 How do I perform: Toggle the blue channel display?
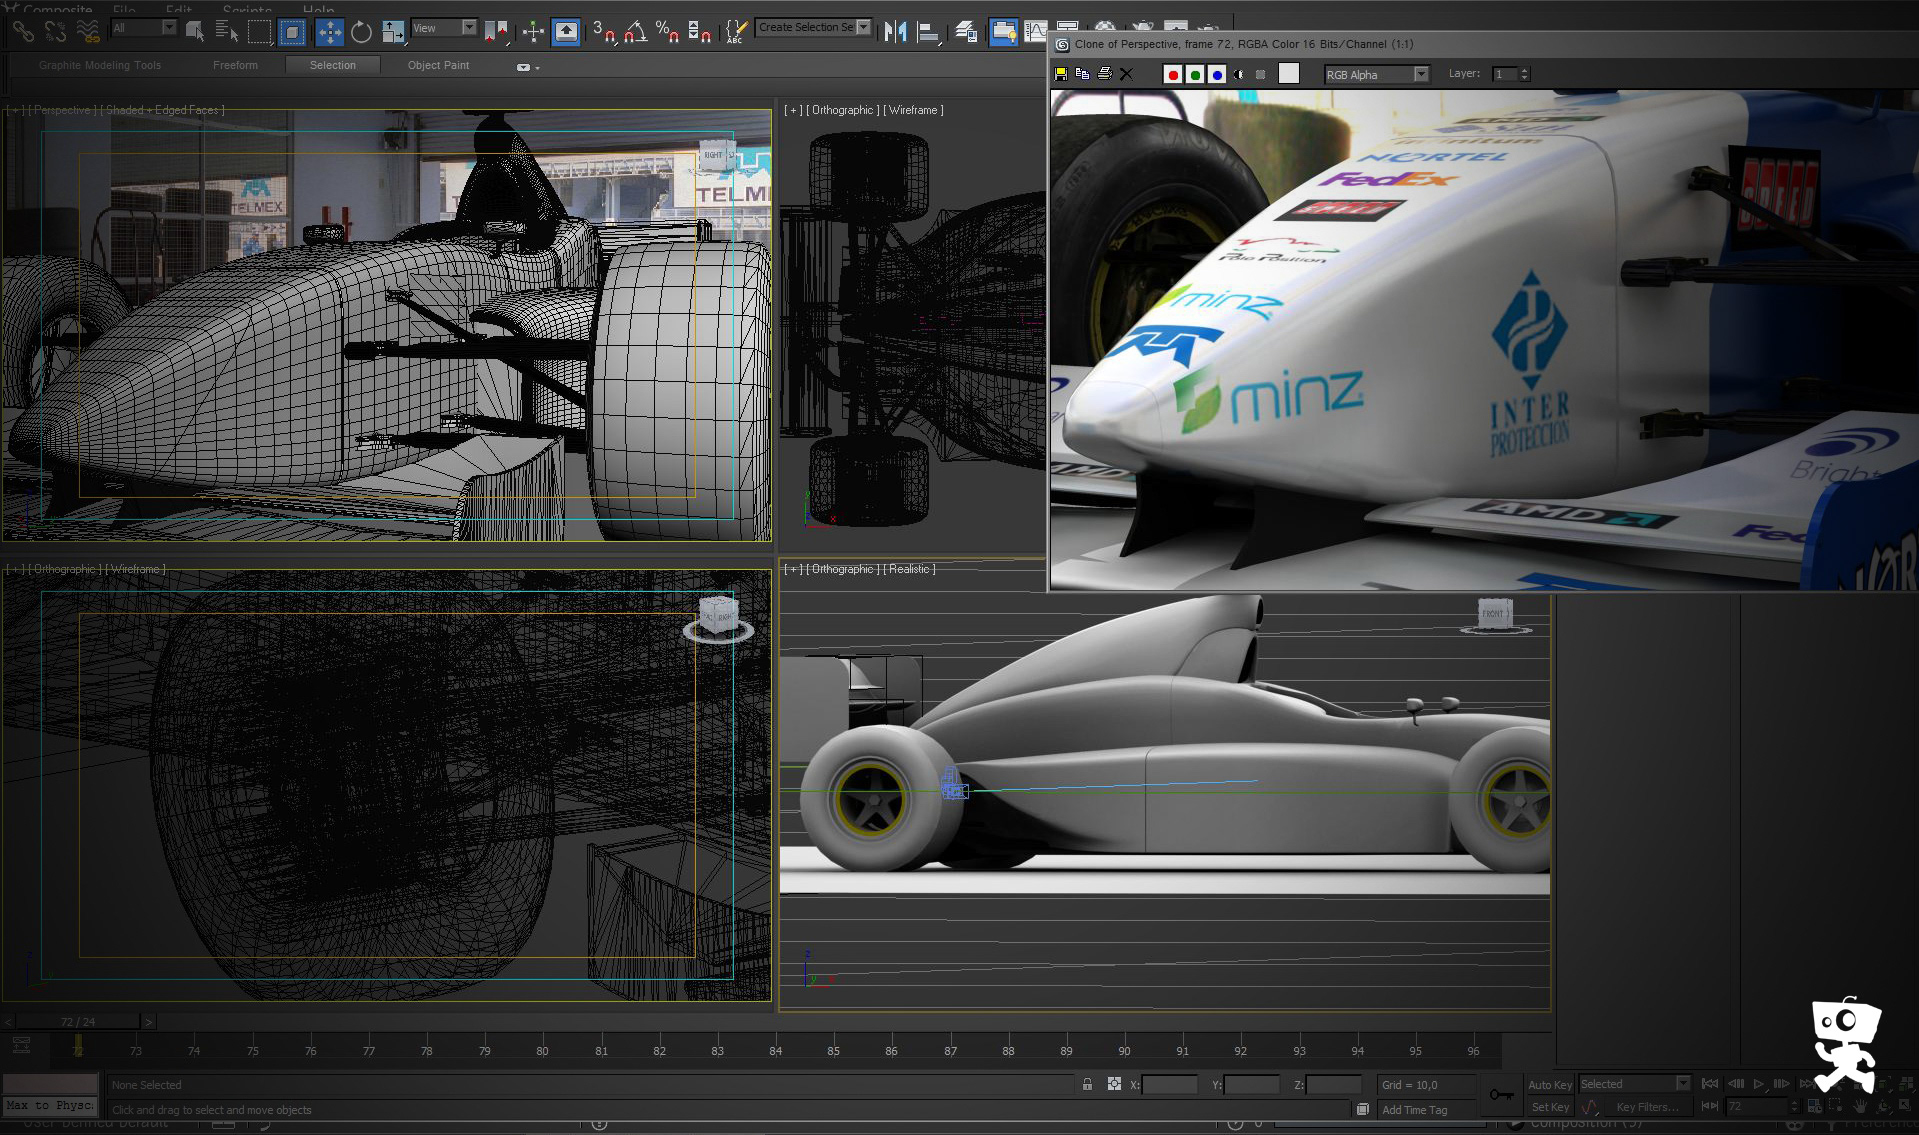1217,74
